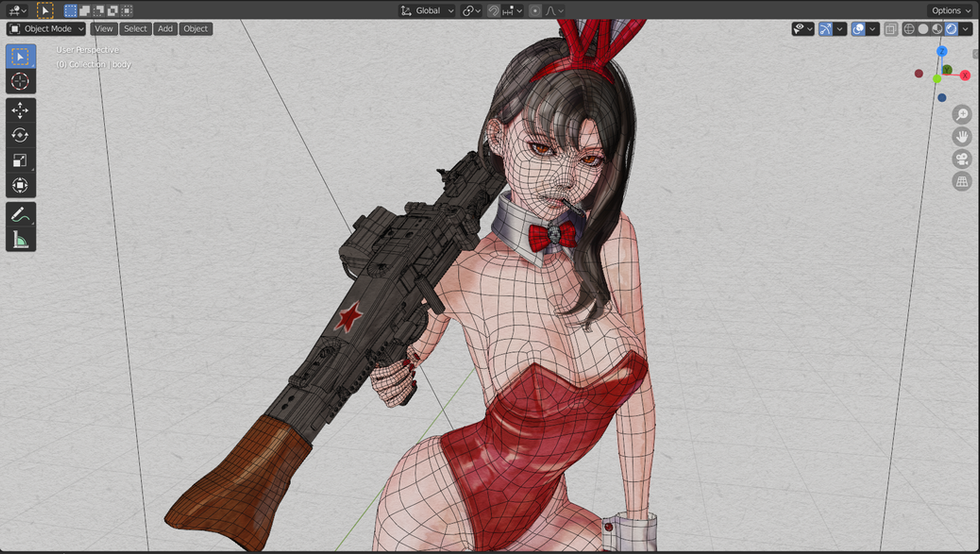Viewport: 980px width, 554px height.
Task: Click the '(0) Collection | body' label
Action: (94, 64)
